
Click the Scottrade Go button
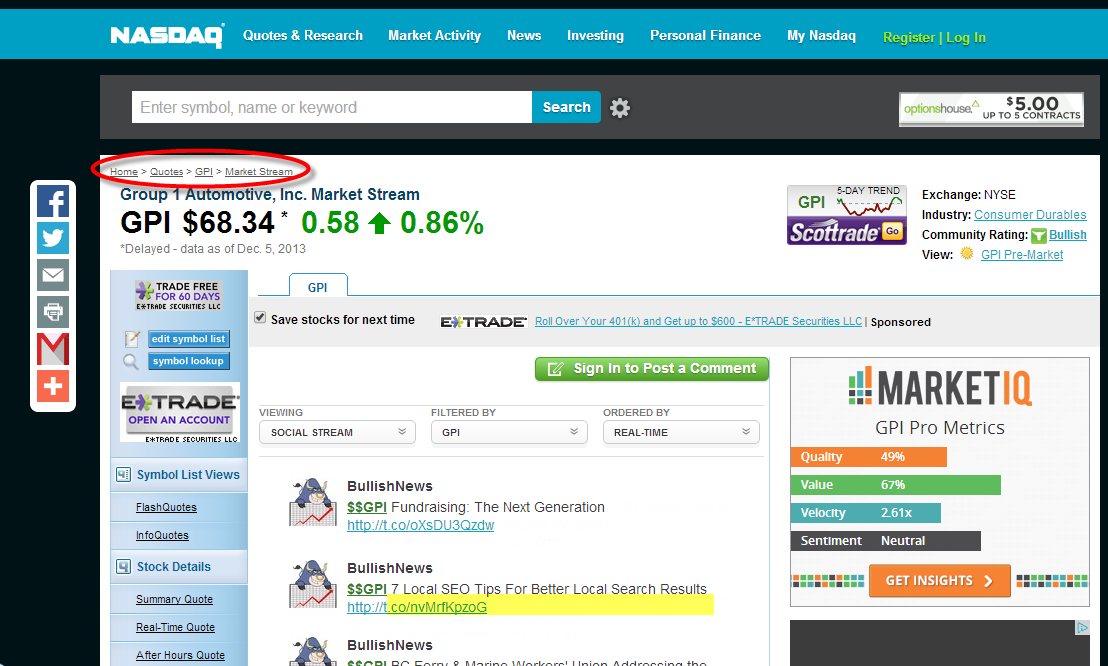pyautogui.click(x=892, y=231)
